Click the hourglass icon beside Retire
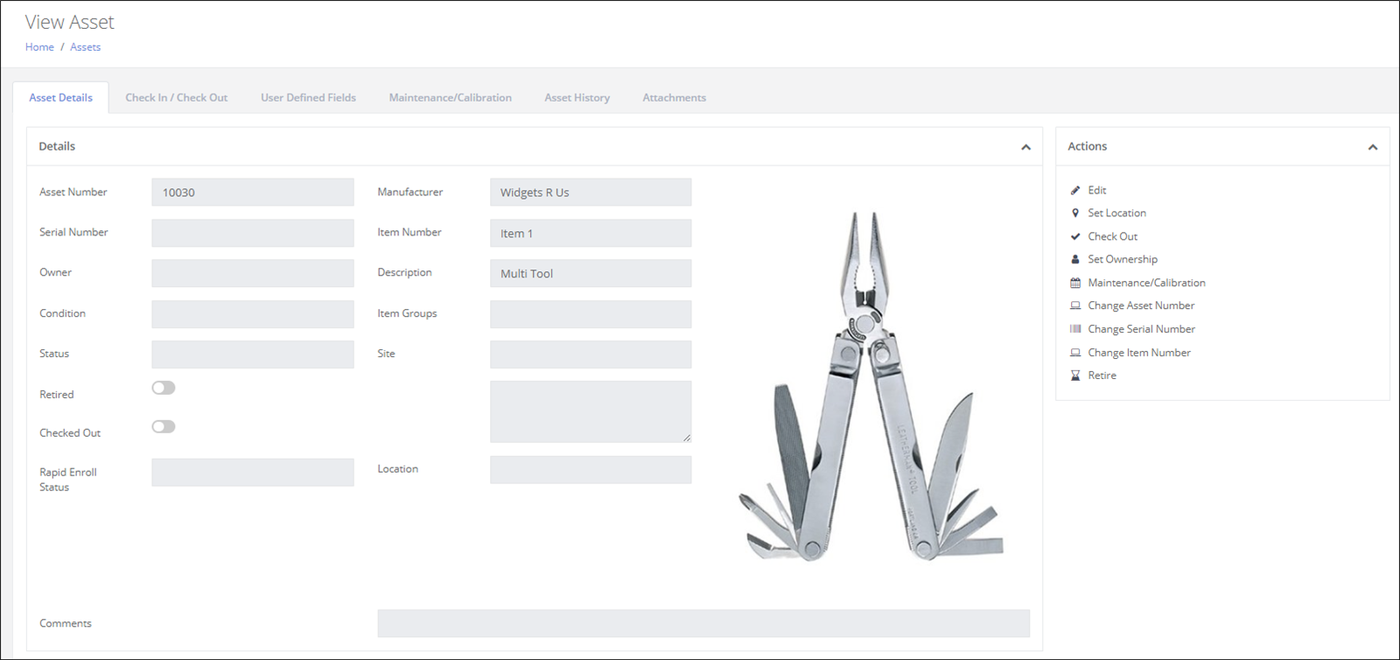The image size is (1400, 660). pos(1075,376)
